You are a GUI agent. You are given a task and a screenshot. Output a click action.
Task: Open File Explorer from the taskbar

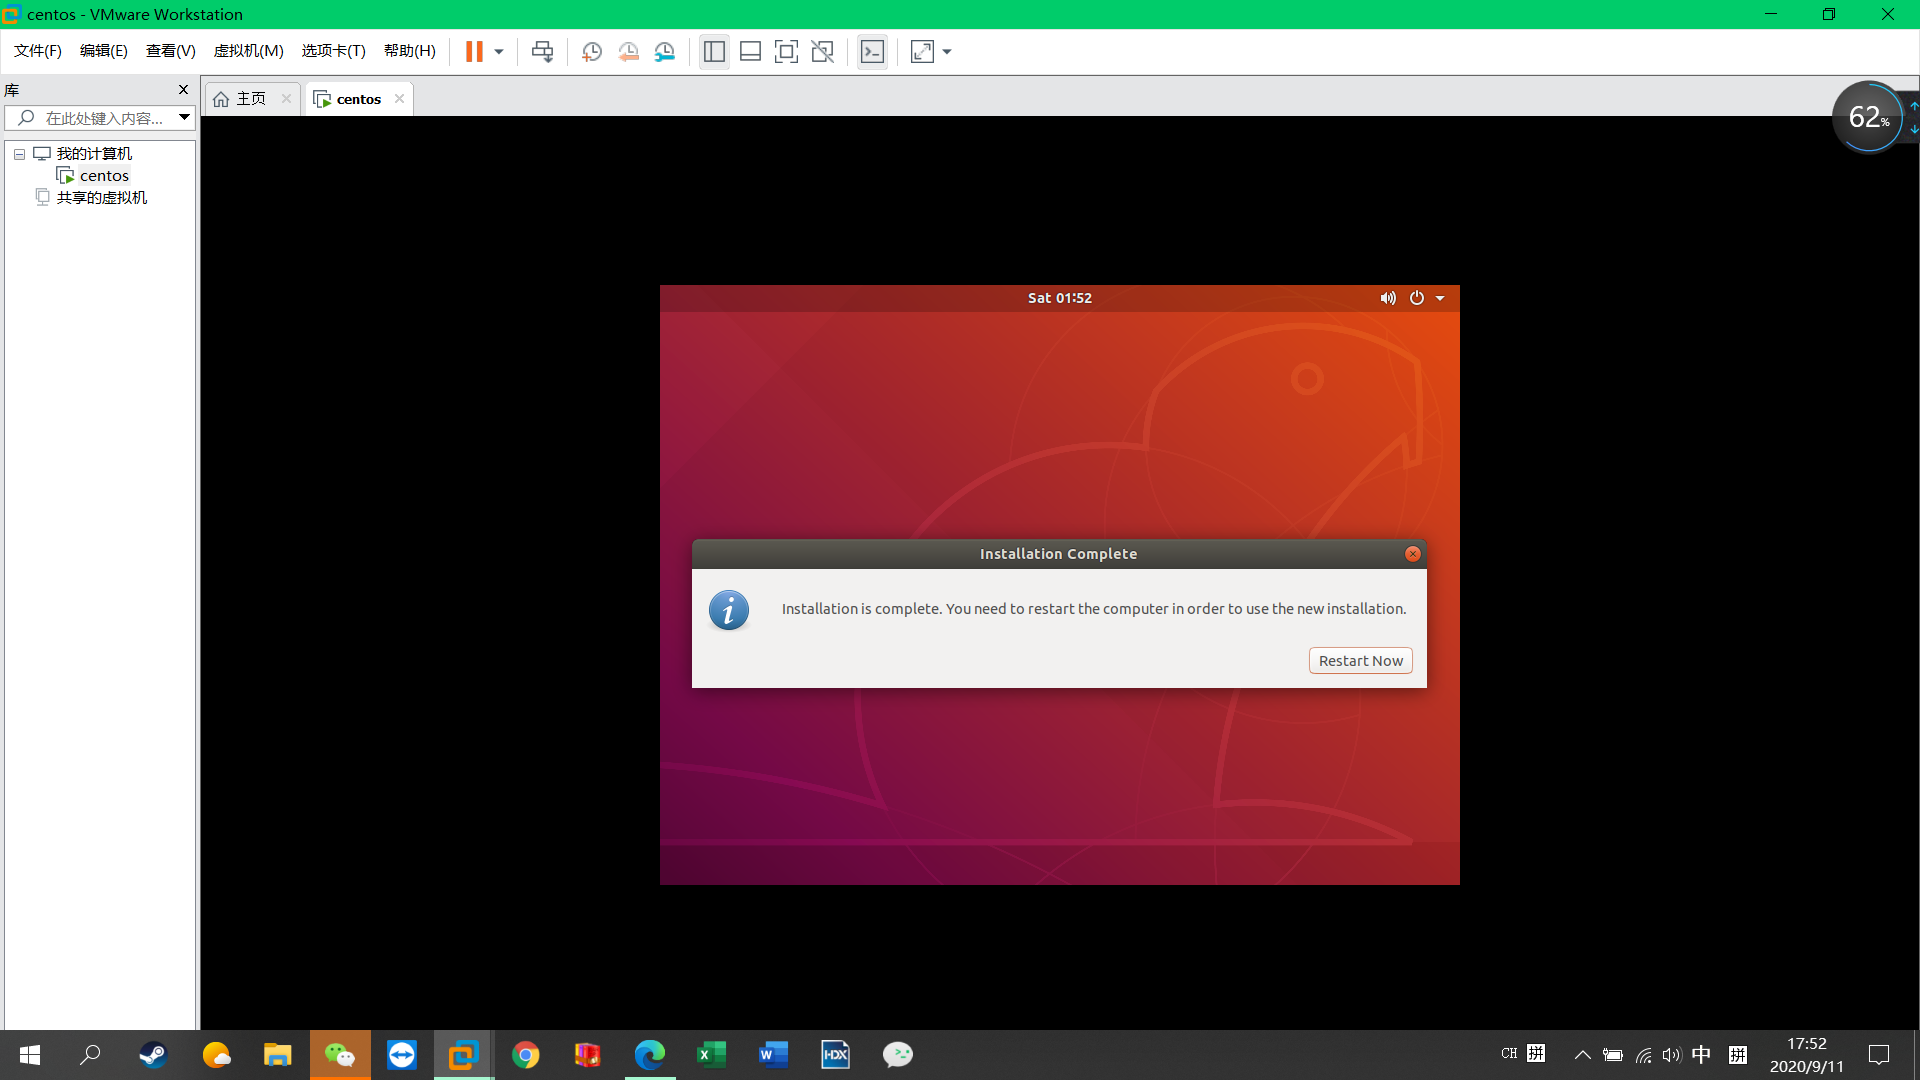coord(277,1055)
